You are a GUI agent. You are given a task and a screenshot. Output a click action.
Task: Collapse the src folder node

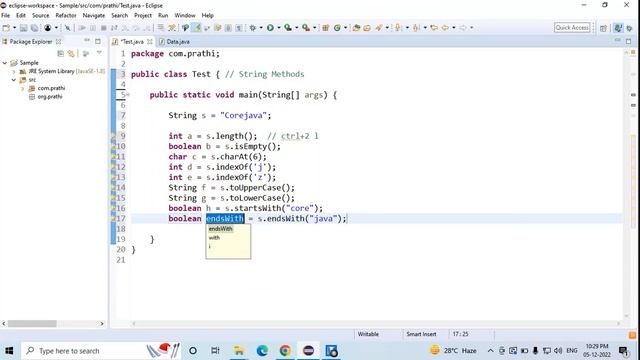click(13, 80)
